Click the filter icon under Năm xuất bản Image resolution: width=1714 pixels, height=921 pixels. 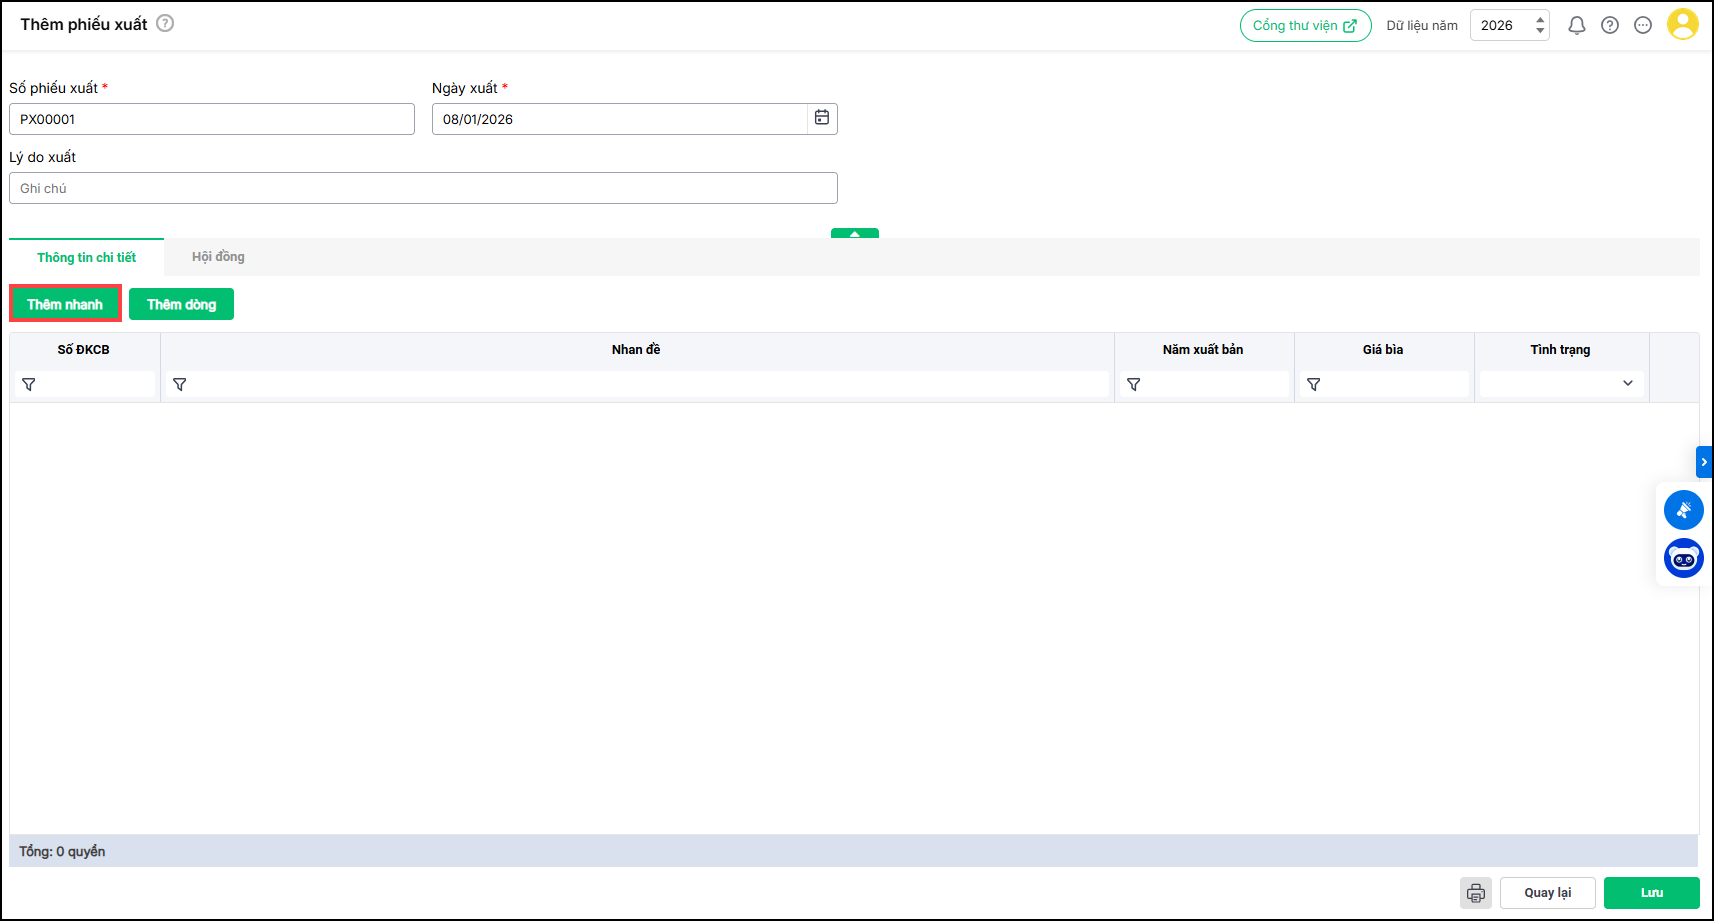coord(1133,384)
